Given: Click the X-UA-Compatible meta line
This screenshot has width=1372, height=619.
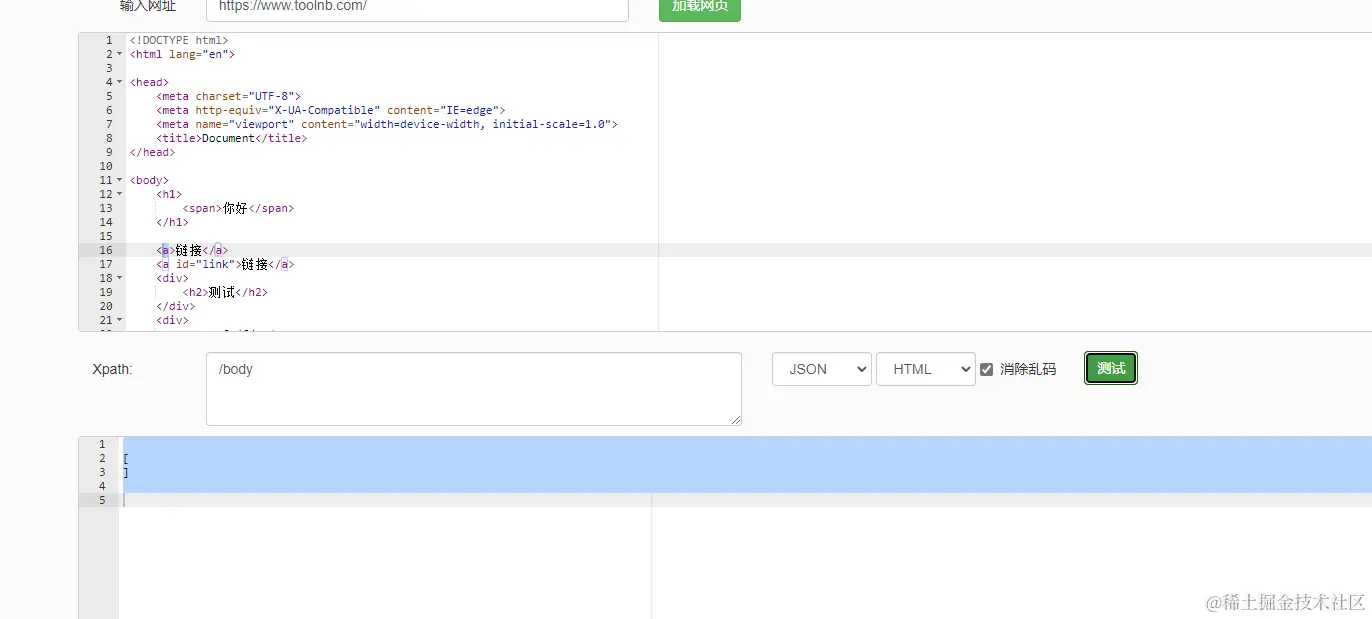Looking at the screenshot, I should tap(330, 110).
